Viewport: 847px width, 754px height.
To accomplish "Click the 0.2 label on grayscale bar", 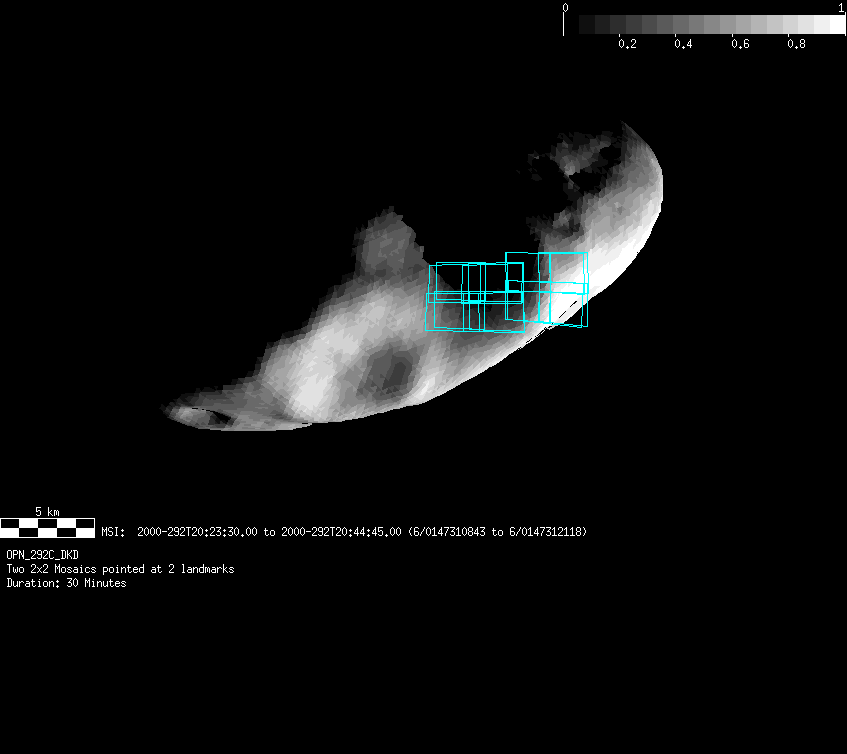I will (x=627, y=44).
